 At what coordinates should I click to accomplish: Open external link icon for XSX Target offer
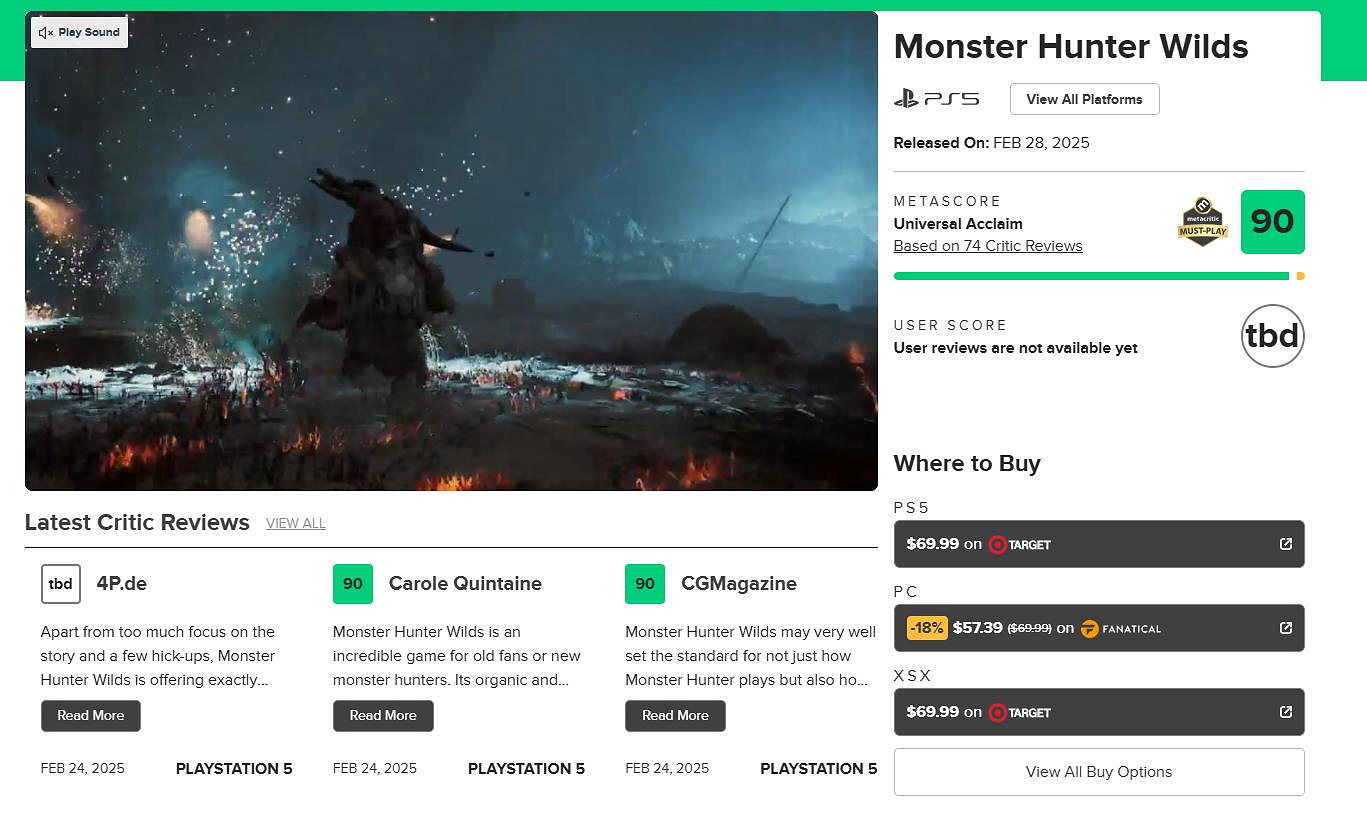(1285, 712)
